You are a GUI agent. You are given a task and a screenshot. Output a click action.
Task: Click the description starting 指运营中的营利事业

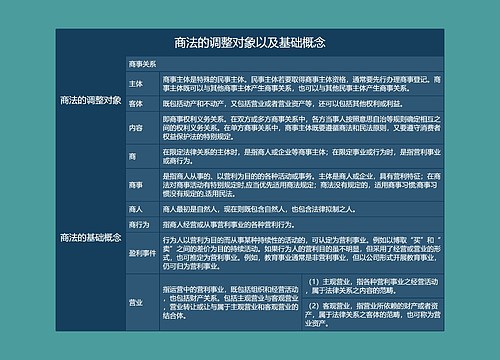(x=231, y=303)
